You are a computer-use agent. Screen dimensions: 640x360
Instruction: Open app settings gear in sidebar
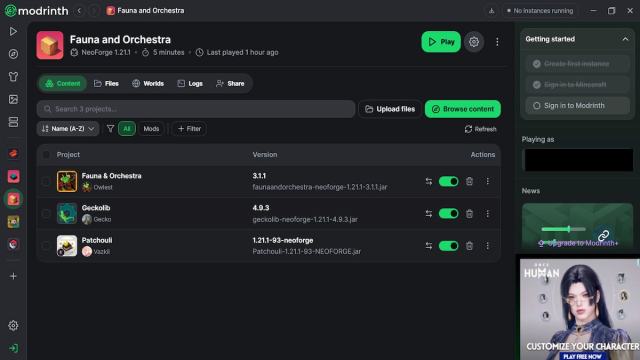[13, 325]
